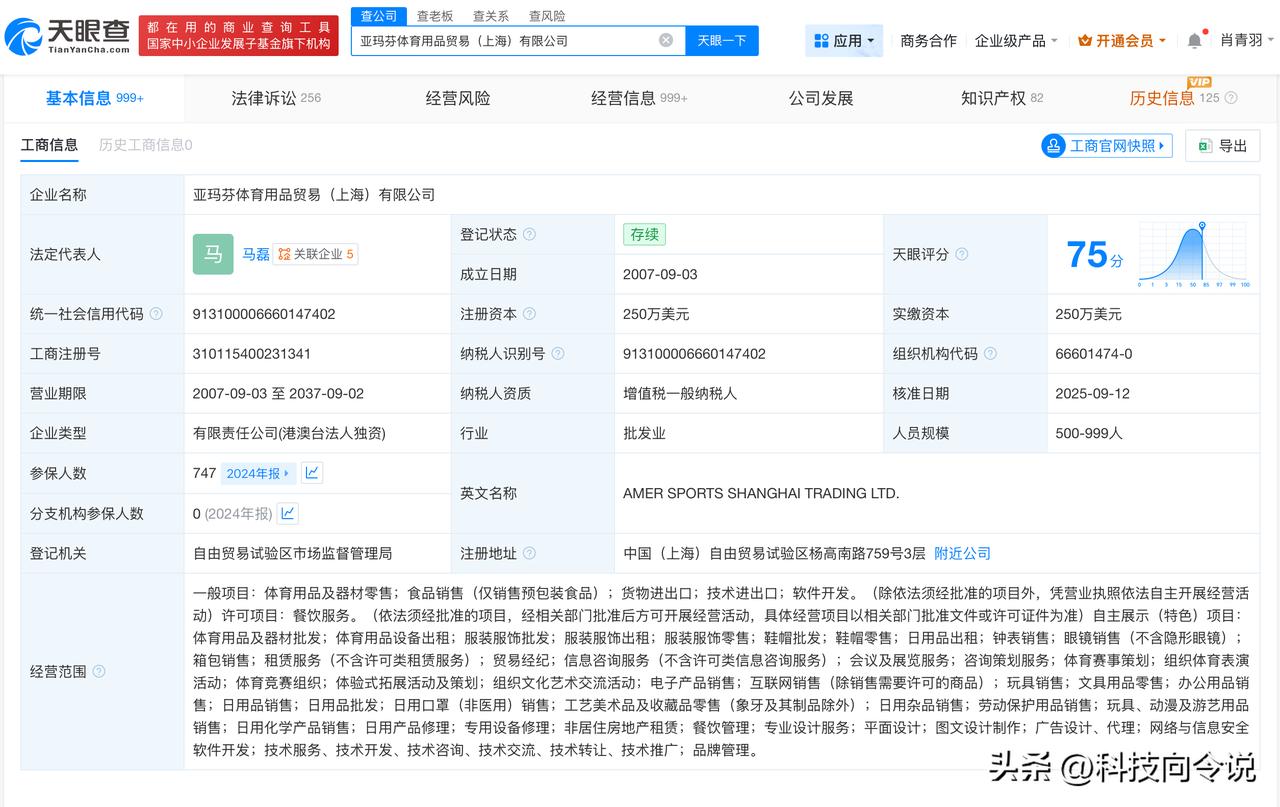The image size is (1280, 807).
Task: Click the help icon beside 纳税人识别号
Action: click(557, 354)
